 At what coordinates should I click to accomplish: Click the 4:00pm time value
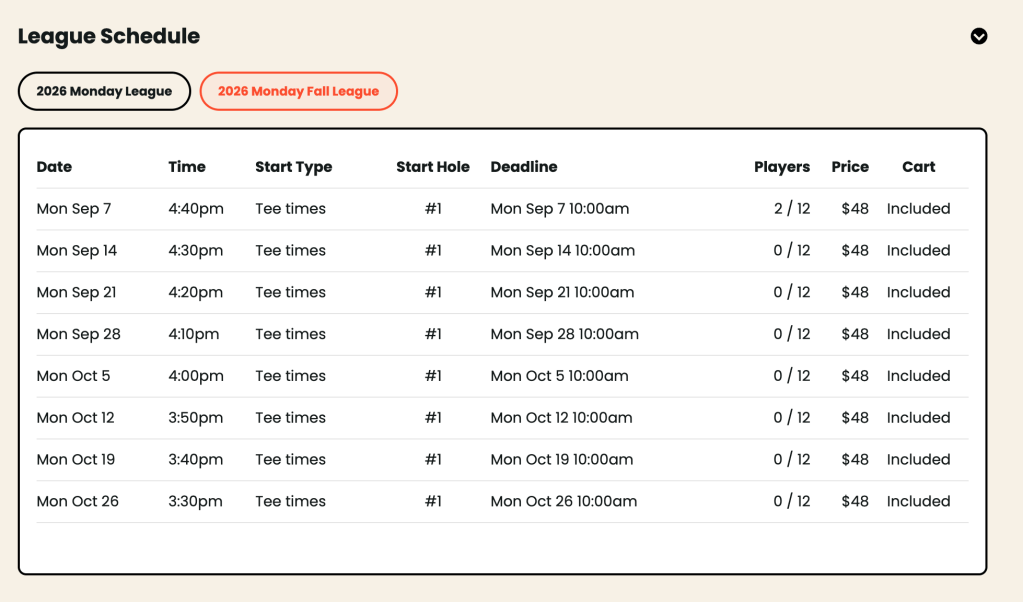(196, 376)
